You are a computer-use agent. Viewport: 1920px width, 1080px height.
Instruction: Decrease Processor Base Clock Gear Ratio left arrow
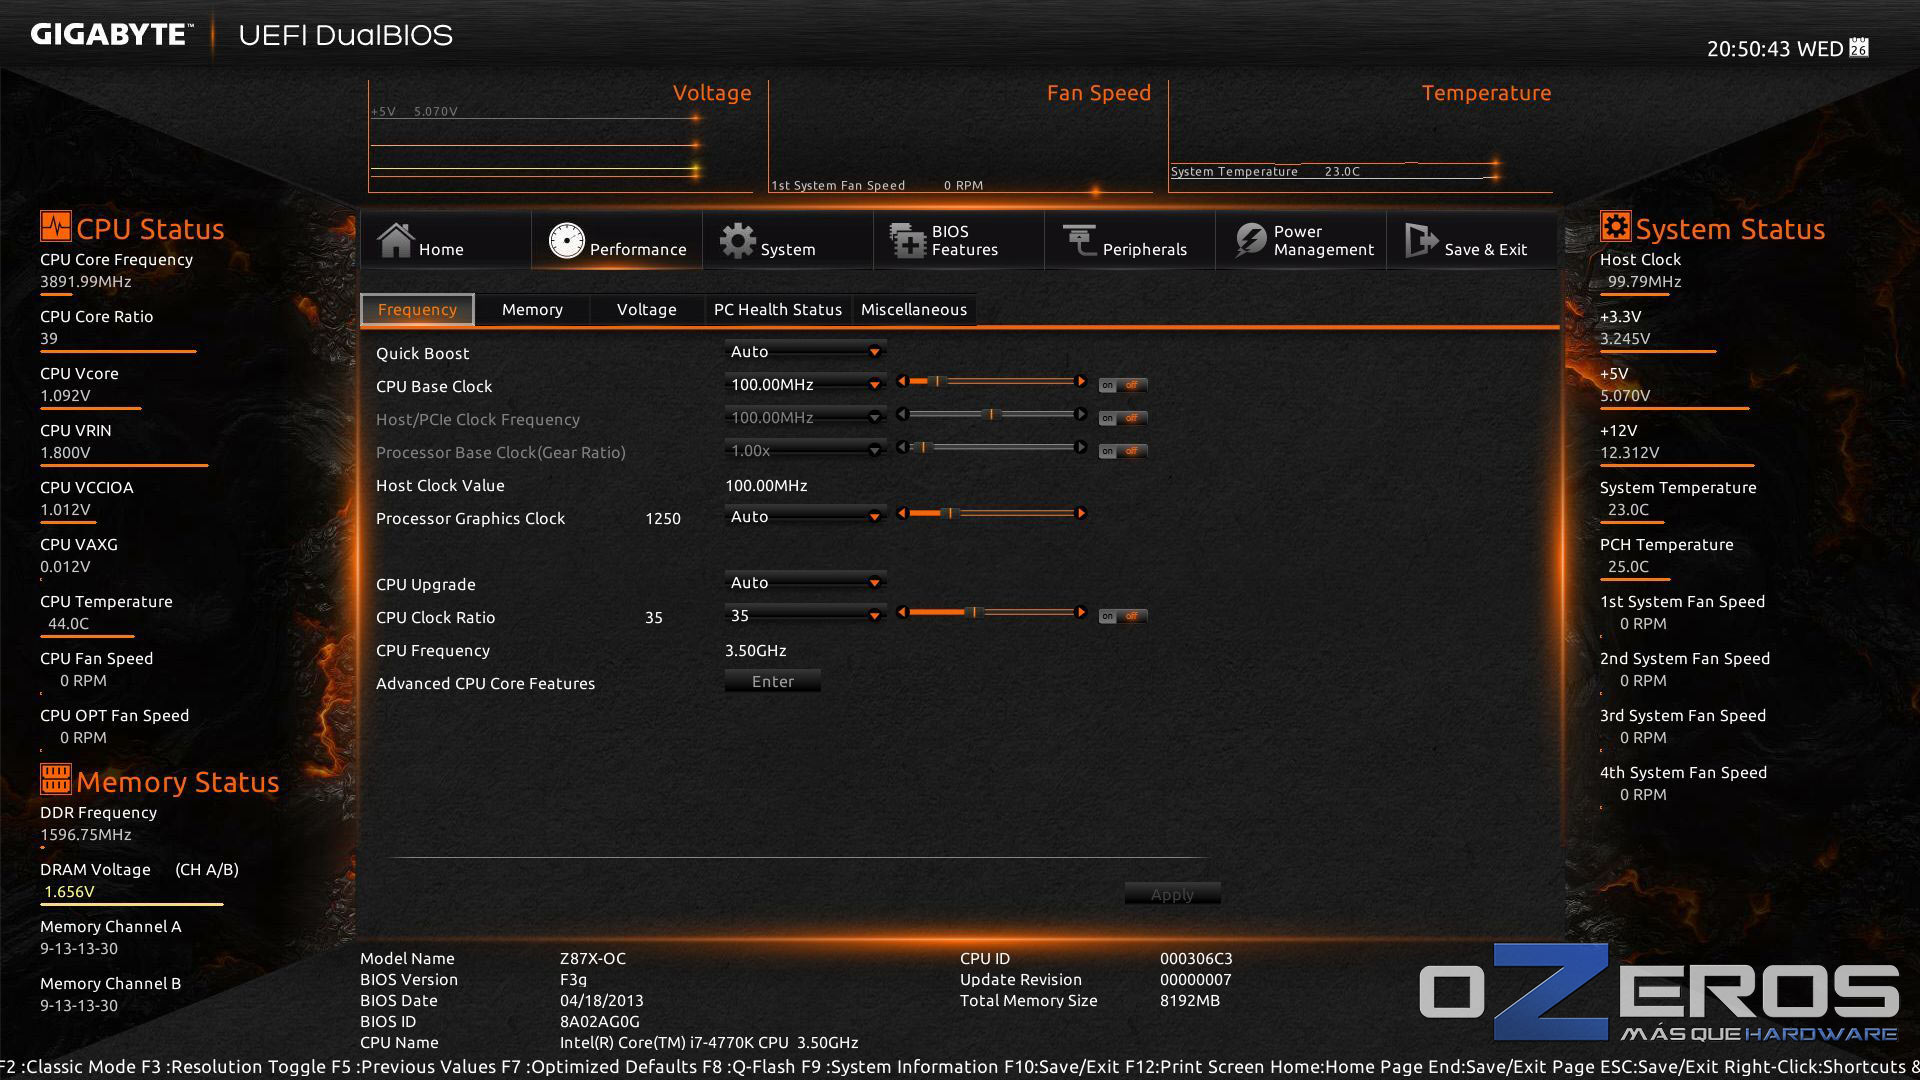click(902, 447)
